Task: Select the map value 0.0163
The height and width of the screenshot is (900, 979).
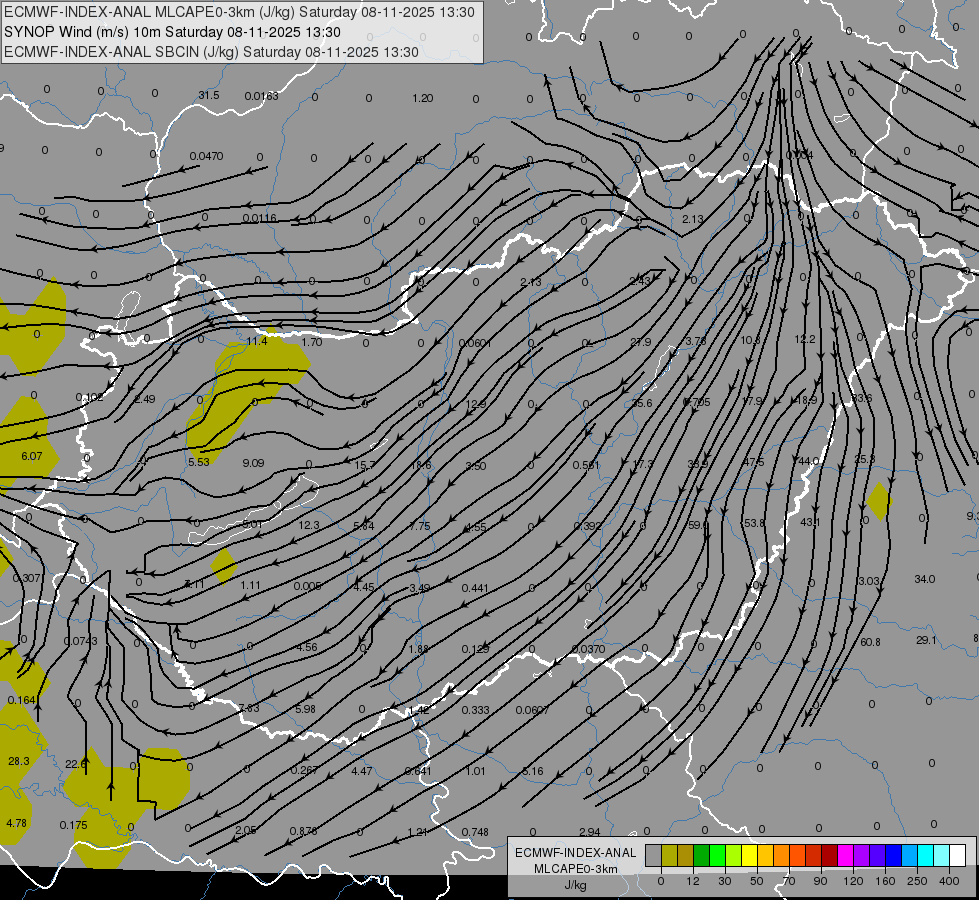Action: point(262,96)
